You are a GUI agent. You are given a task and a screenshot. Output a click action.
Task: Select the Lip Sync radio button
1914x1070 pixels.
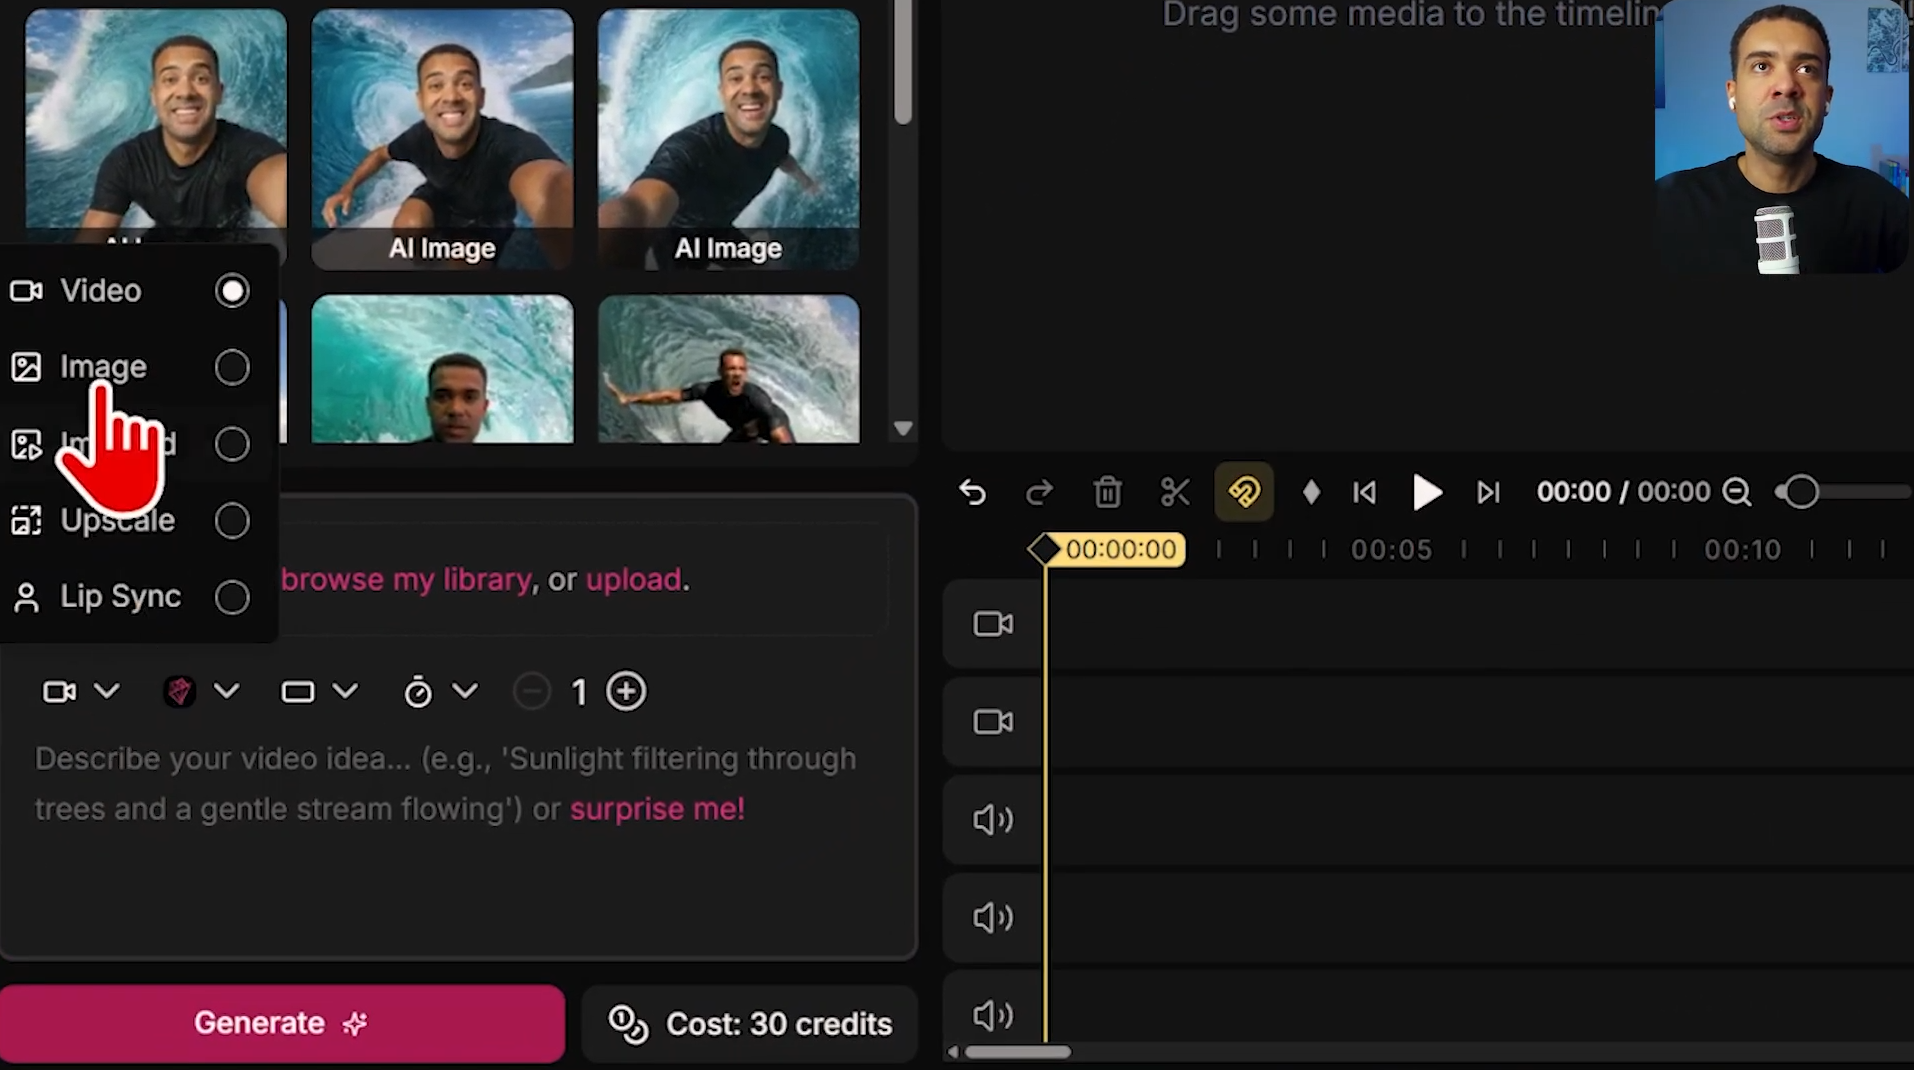coord(232,596)
